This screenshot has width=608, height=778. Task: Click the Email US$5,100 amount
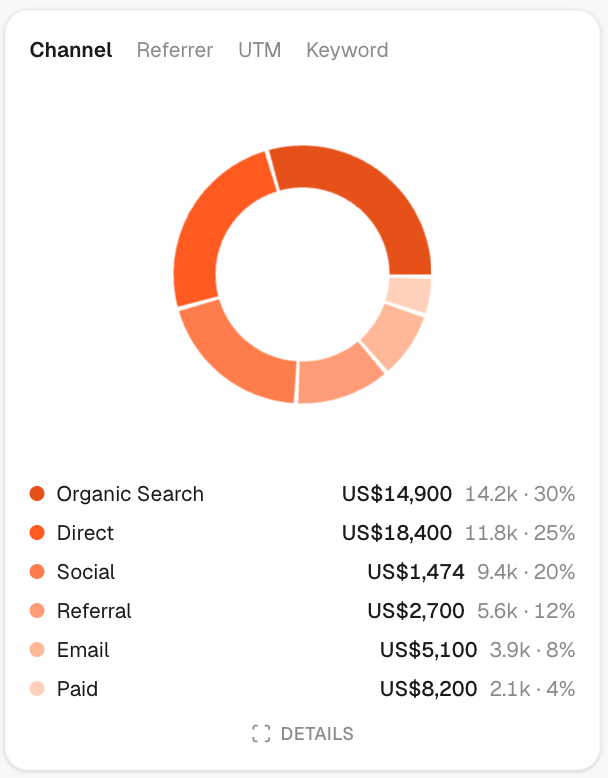428,650
